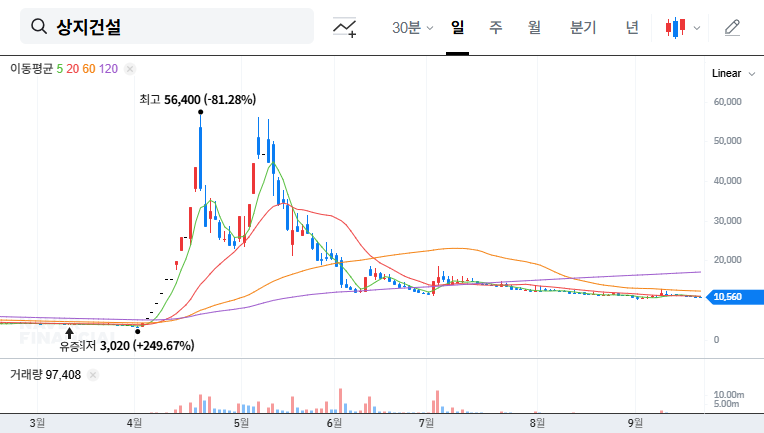This screenshot has height=433, width=764.
Task: Select the 5-day moving average value
Action: [x=59, y=69]
